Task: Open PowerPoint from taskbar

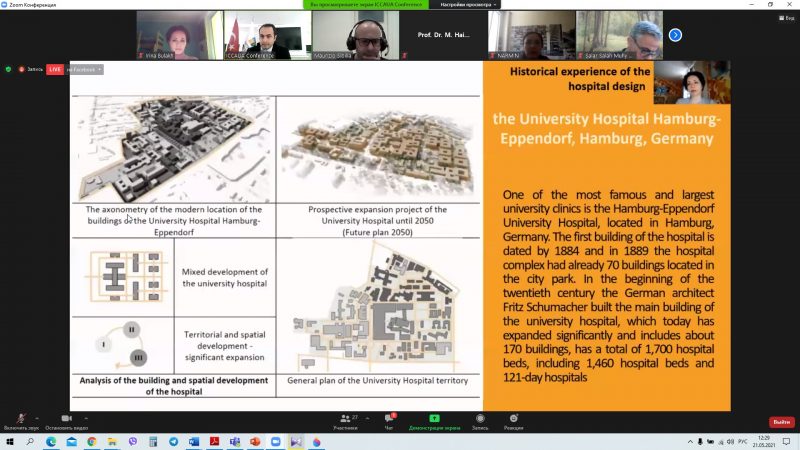Action: [x=255, y=441]
